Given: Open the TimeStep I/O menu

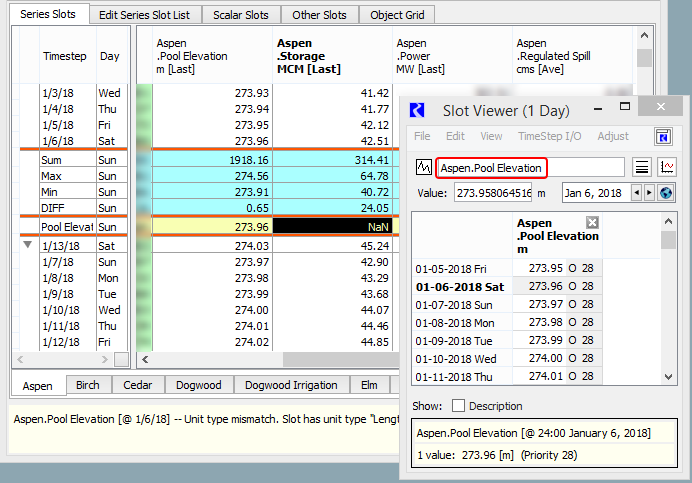Looking at the screenshot, I should 549,136.
